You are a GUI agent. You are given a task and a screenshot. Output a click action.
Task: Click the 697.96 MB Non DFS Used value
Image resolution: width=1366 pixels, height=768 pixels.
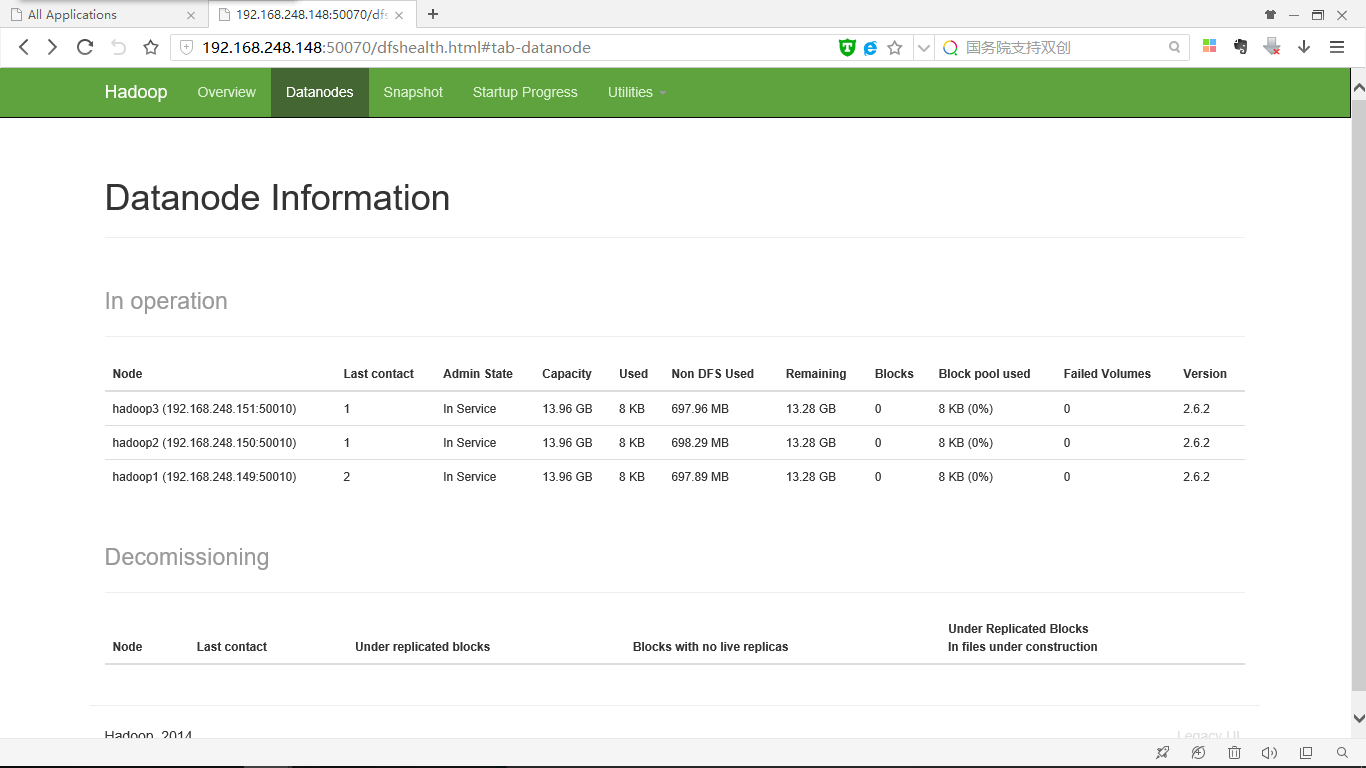click(x=700, y=409)
